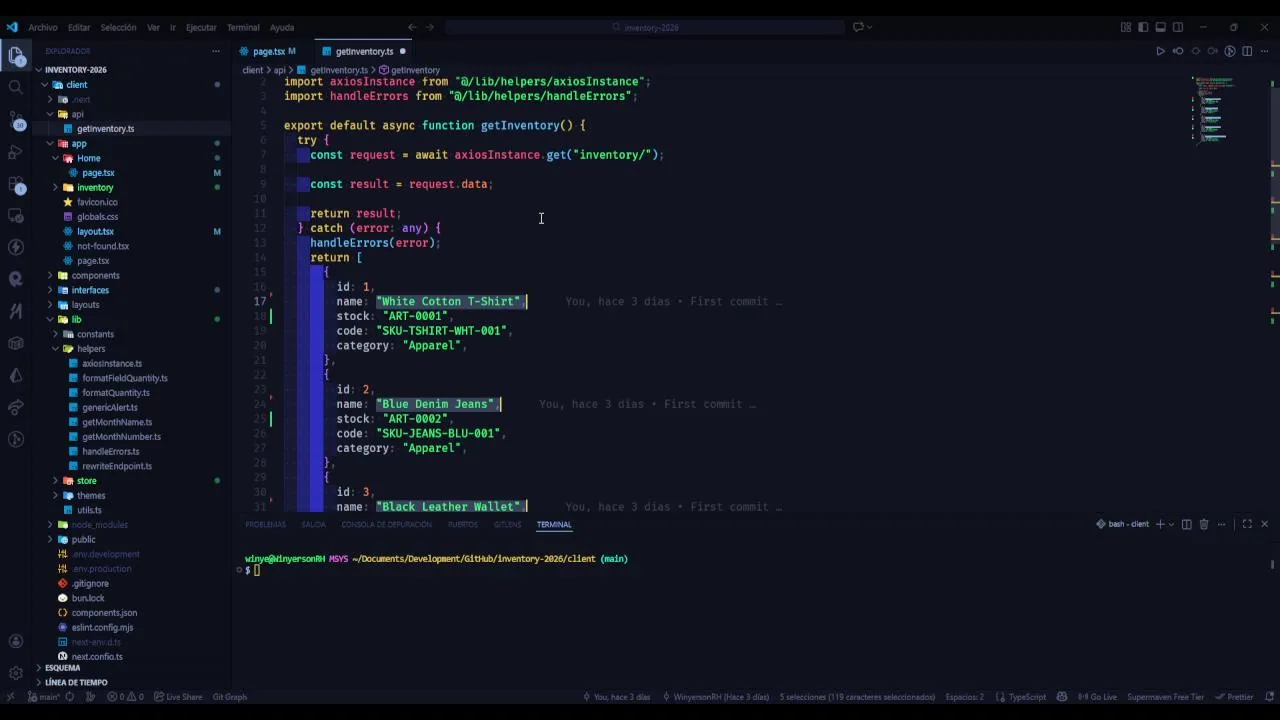Open the Search view in activity bar

(x=16, y=88)
